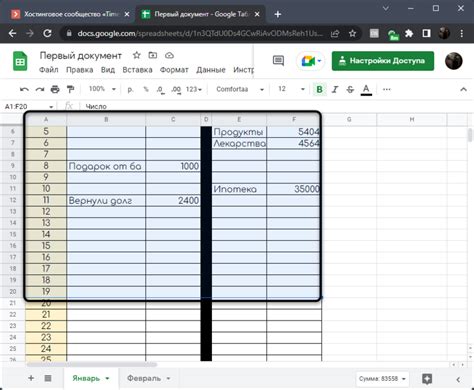Click the Print icon
This screenshot has width=474, height=390.
[x=55, y=89]
